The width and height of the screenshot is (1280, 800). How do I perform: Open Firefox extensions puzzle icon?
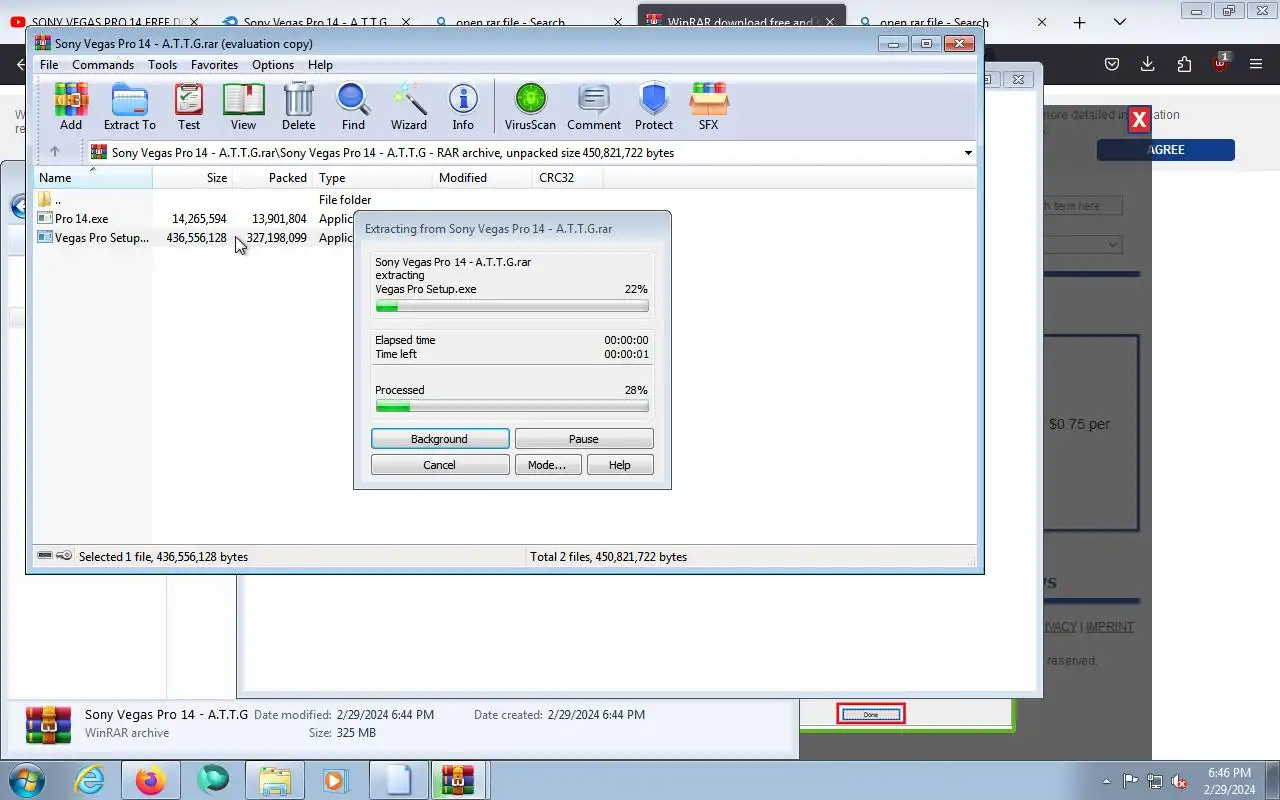click(1184, 64)
